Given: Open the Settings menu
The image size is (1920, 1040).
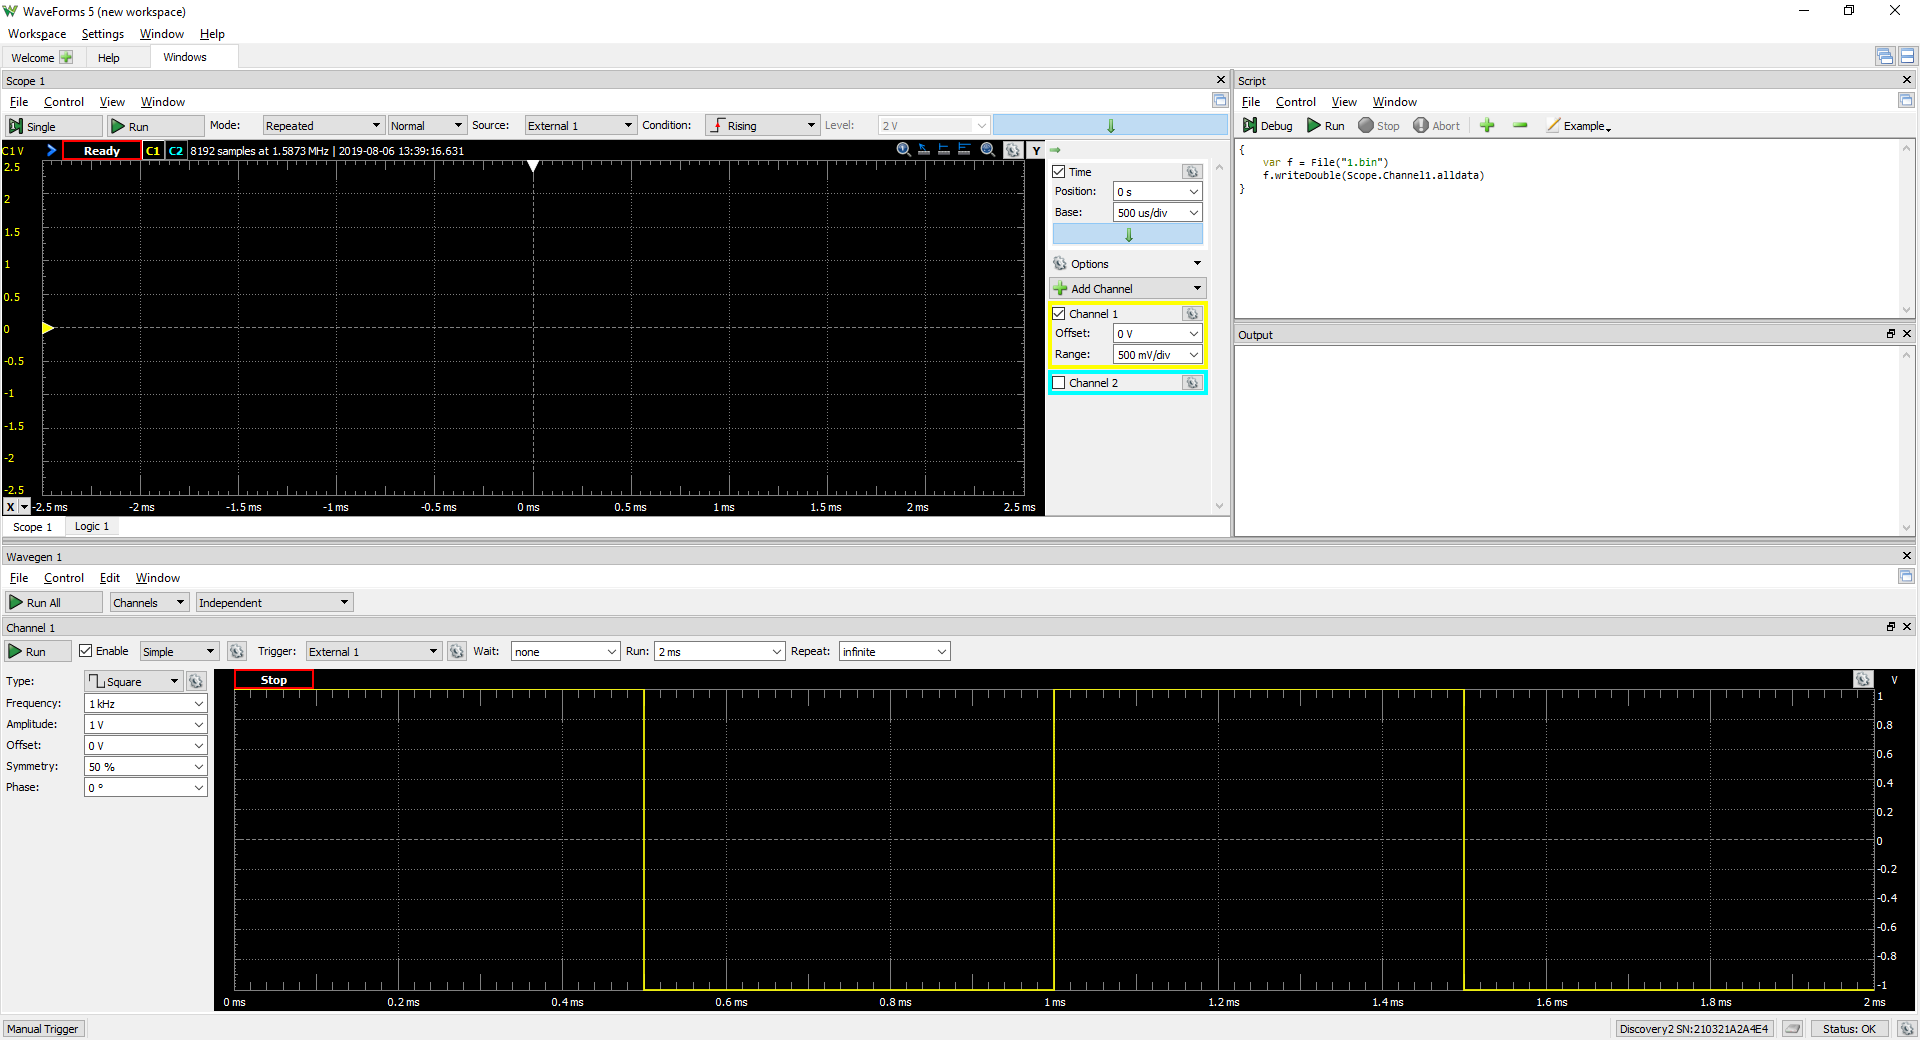Looking at the screenshot, I should tap(102, 34).
